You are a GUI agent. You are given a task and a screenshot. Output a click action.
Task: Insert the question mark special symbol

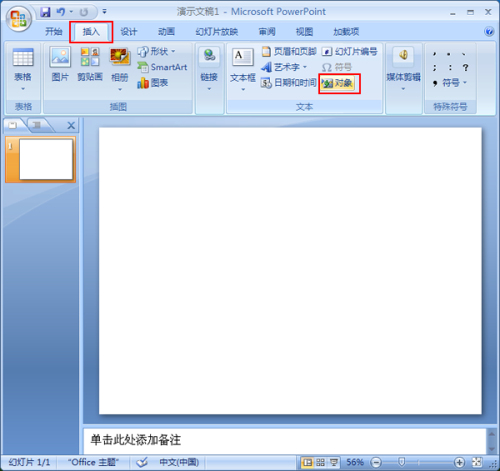click(x=466, y=68)
